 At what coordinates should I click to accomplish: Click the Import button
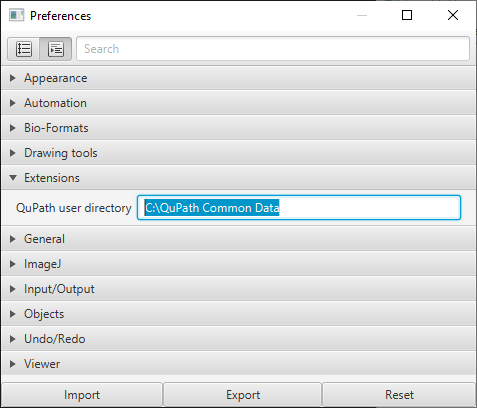pyautogui.click(x=82, y=395)
